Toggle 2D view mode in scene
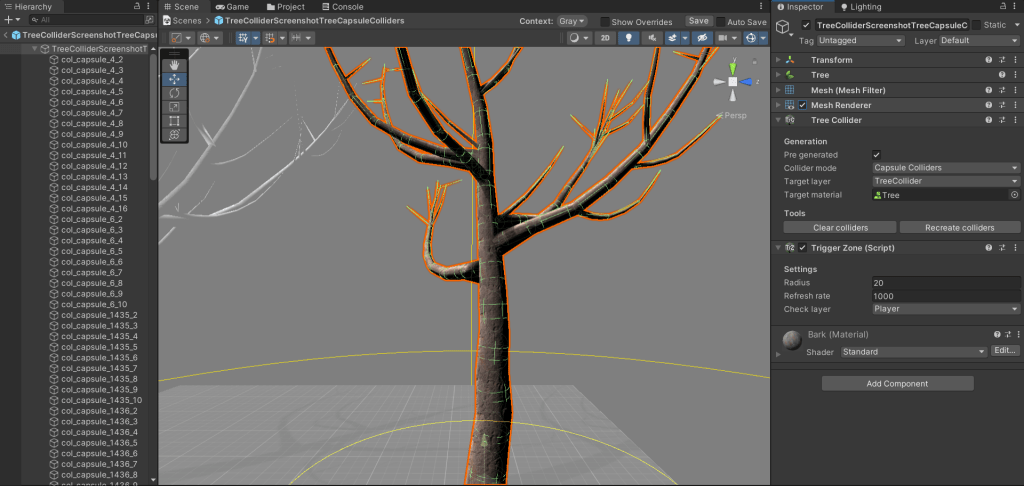Viewport: 1024px width, 486px height. pyautogui.click(x=605, y=38)
